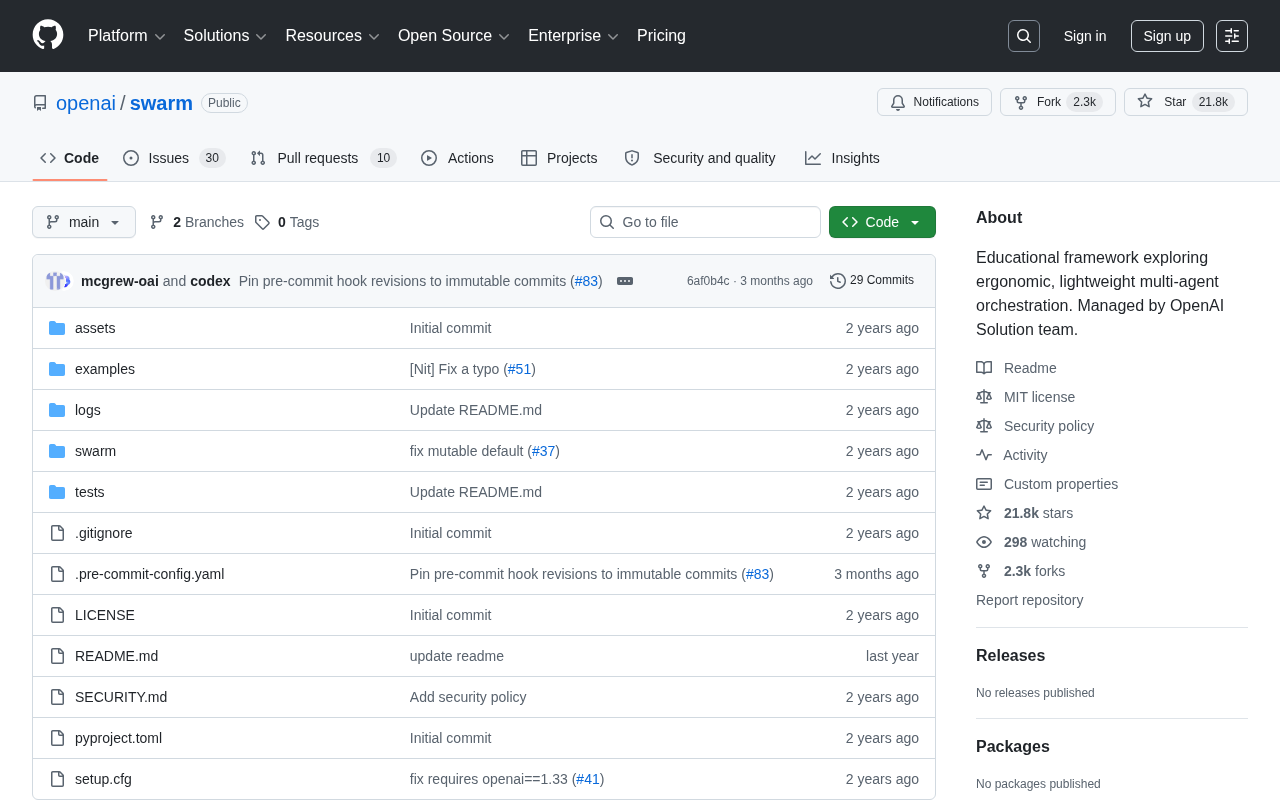Open the SECURITY.md file
The width and height of the screenshot is (1280, 800).
pyautogui.click(x=121, y=697)
